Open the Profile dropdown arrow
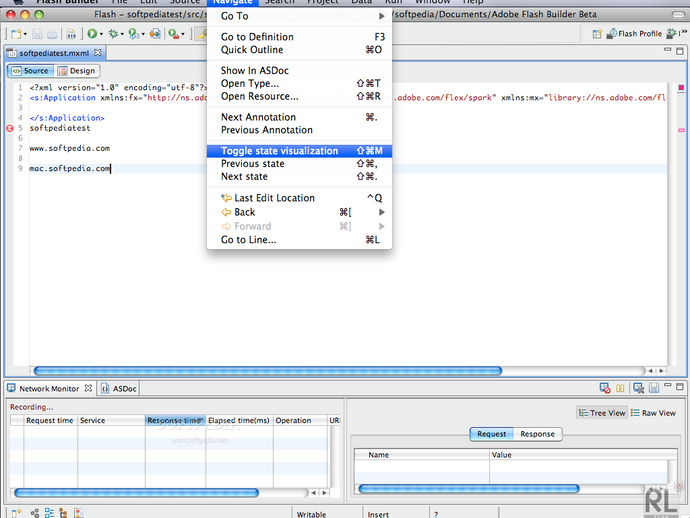Image resolution: width=690 pixels, height=518 pixels. (x=143, y=34)
